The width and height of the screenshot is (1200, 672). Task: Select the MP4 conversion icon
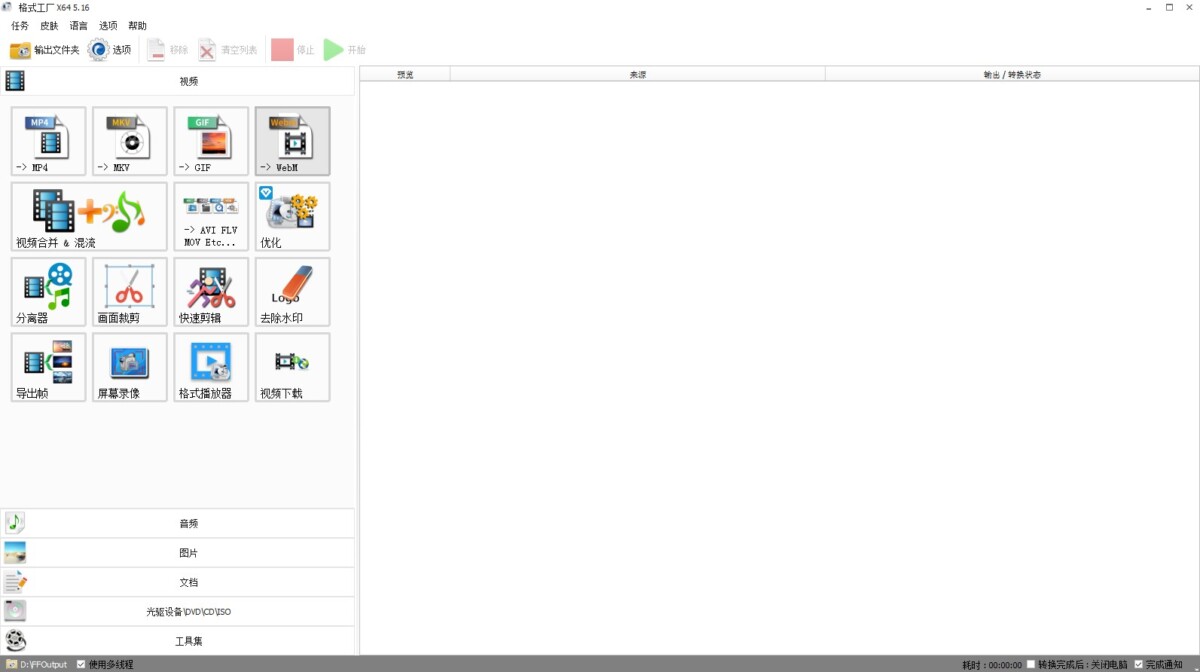[48, 141]
